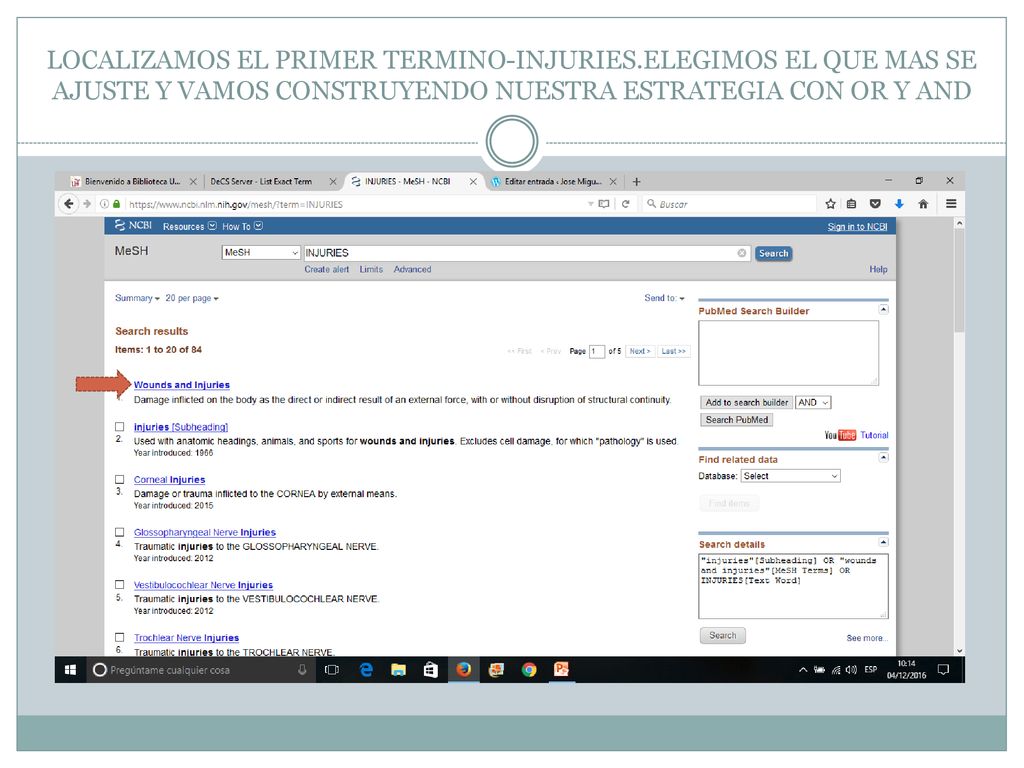Open the Windows Store taskbar icon
The width and height of the screenshot is (1024, 768).
tap(431, 669)
